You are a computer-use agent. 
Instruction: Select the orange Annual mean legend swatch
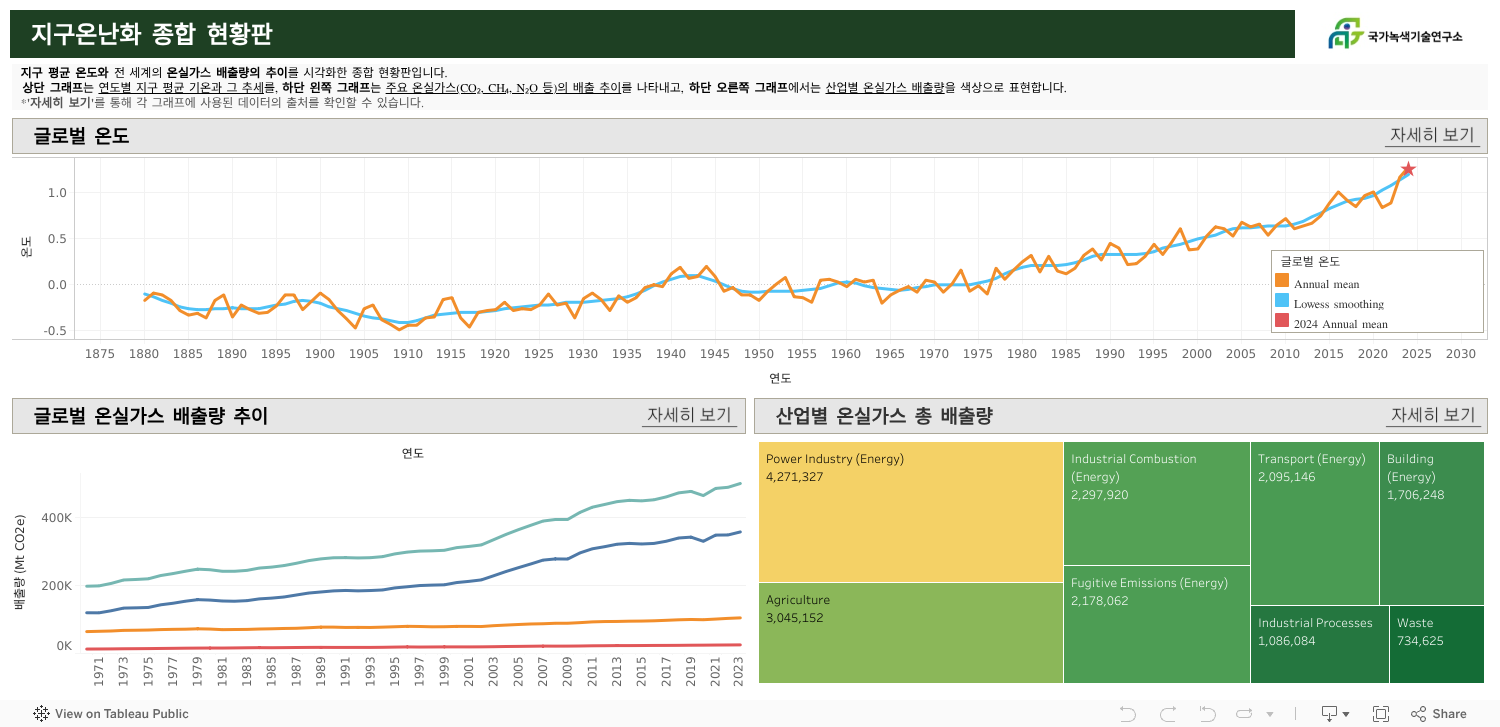[1282, 284]
